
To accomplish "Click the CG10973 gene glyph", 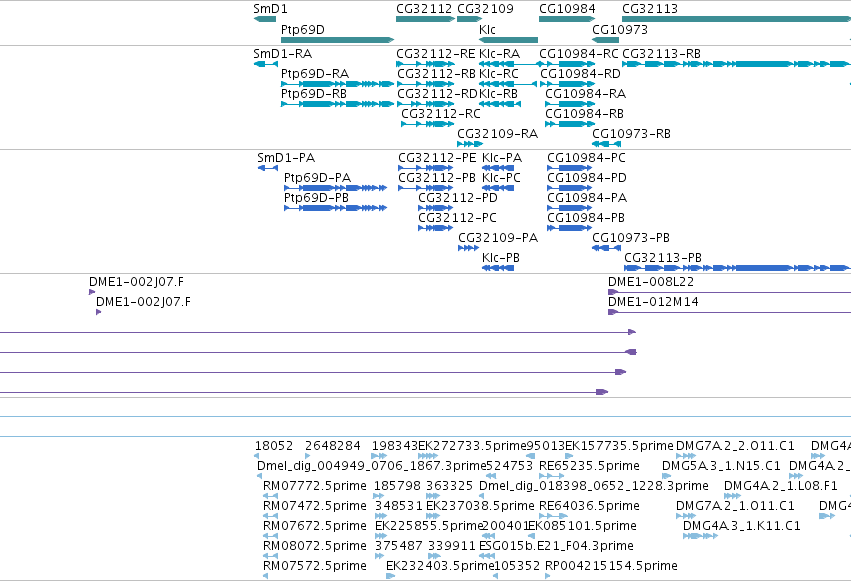I will pyautogui.click(x=605, y=40).
